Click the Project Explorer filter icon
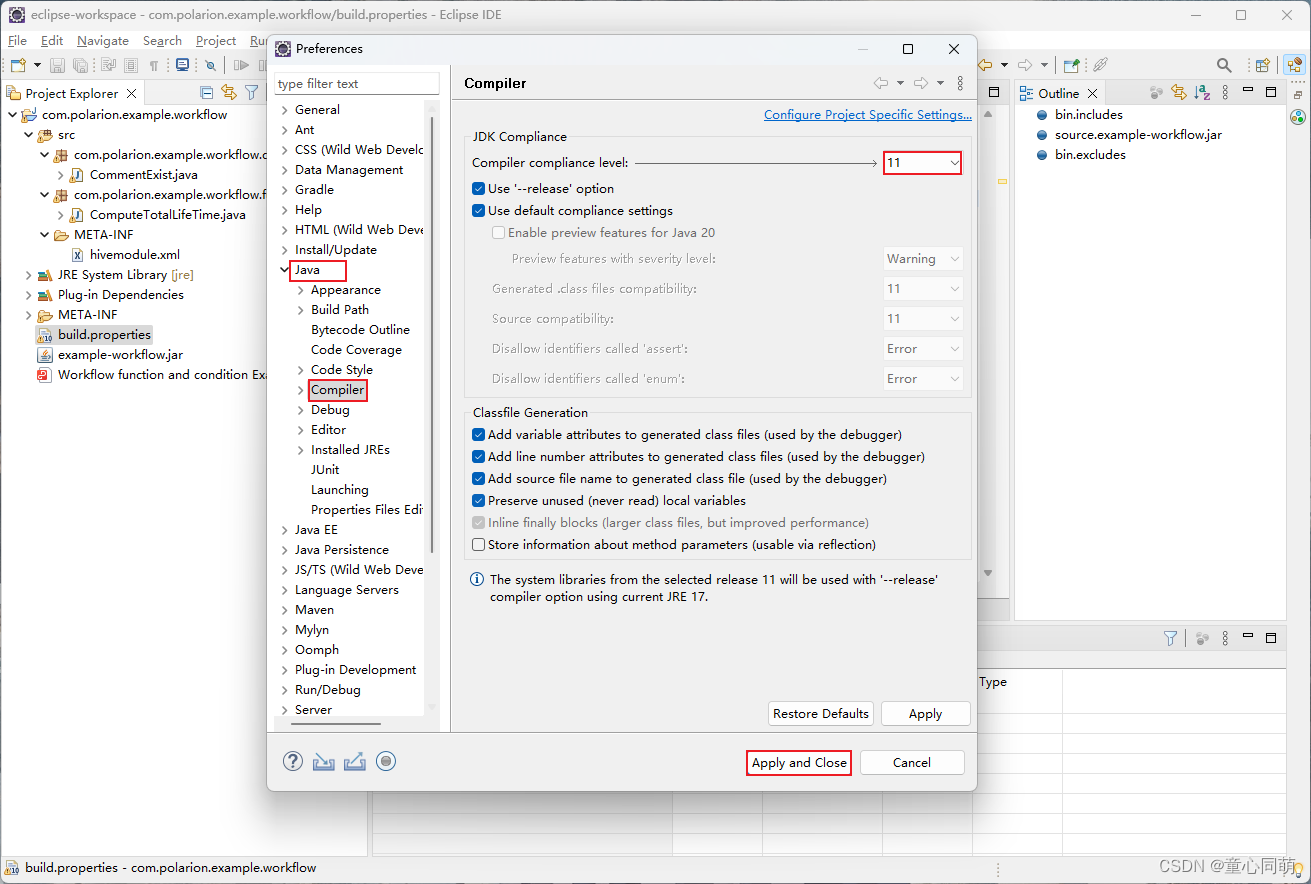Screen dimensions: 1311x884 [x=251, y=92]
